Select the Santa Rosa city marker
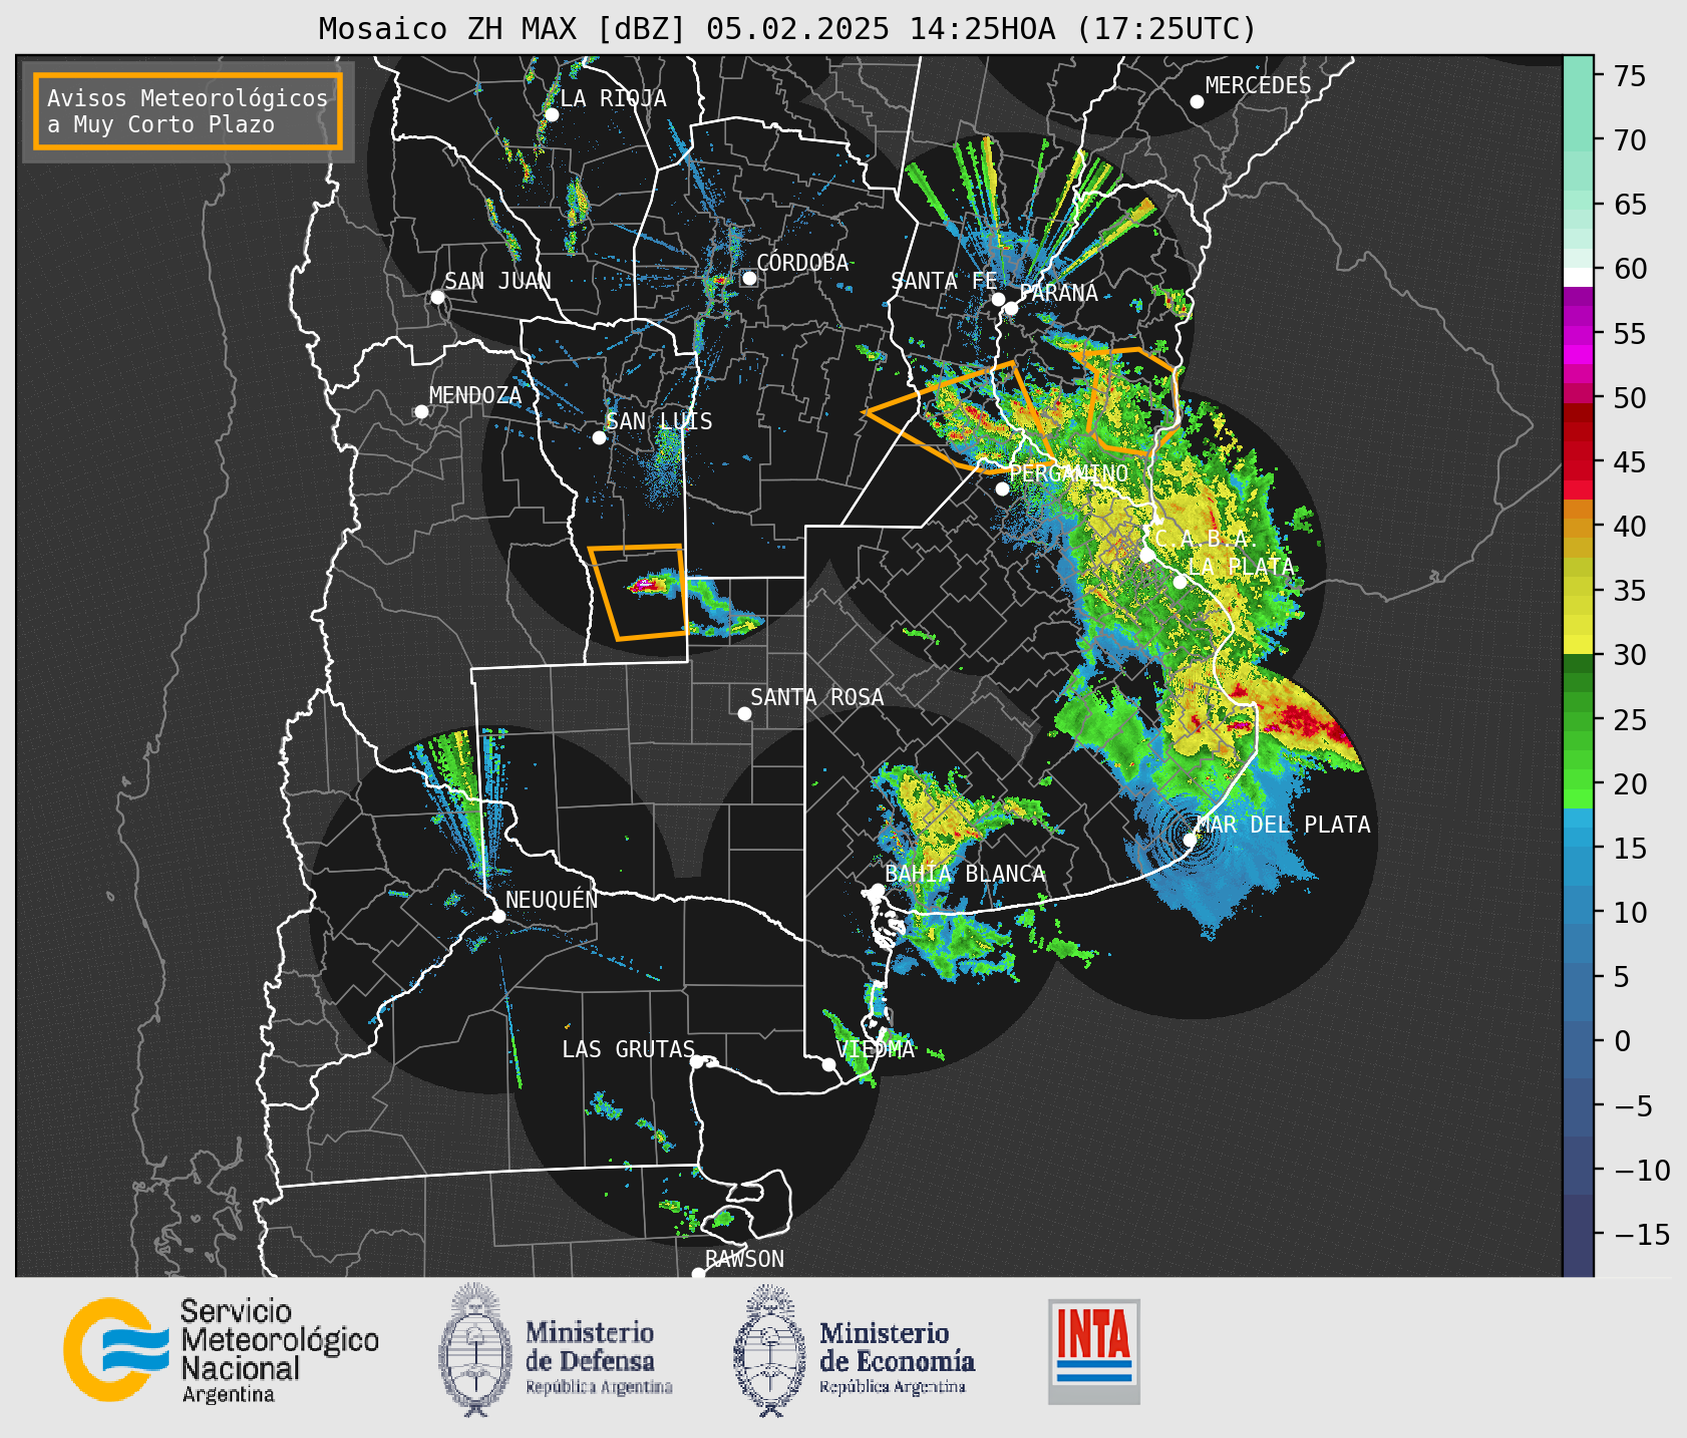This screenshot has height=1438, width=1687. [744, 714]
